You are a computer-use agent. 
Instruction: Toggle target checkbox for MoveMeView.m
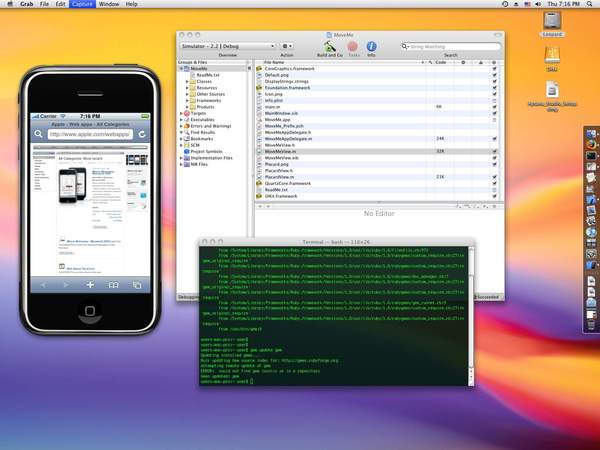coord(494,151)
